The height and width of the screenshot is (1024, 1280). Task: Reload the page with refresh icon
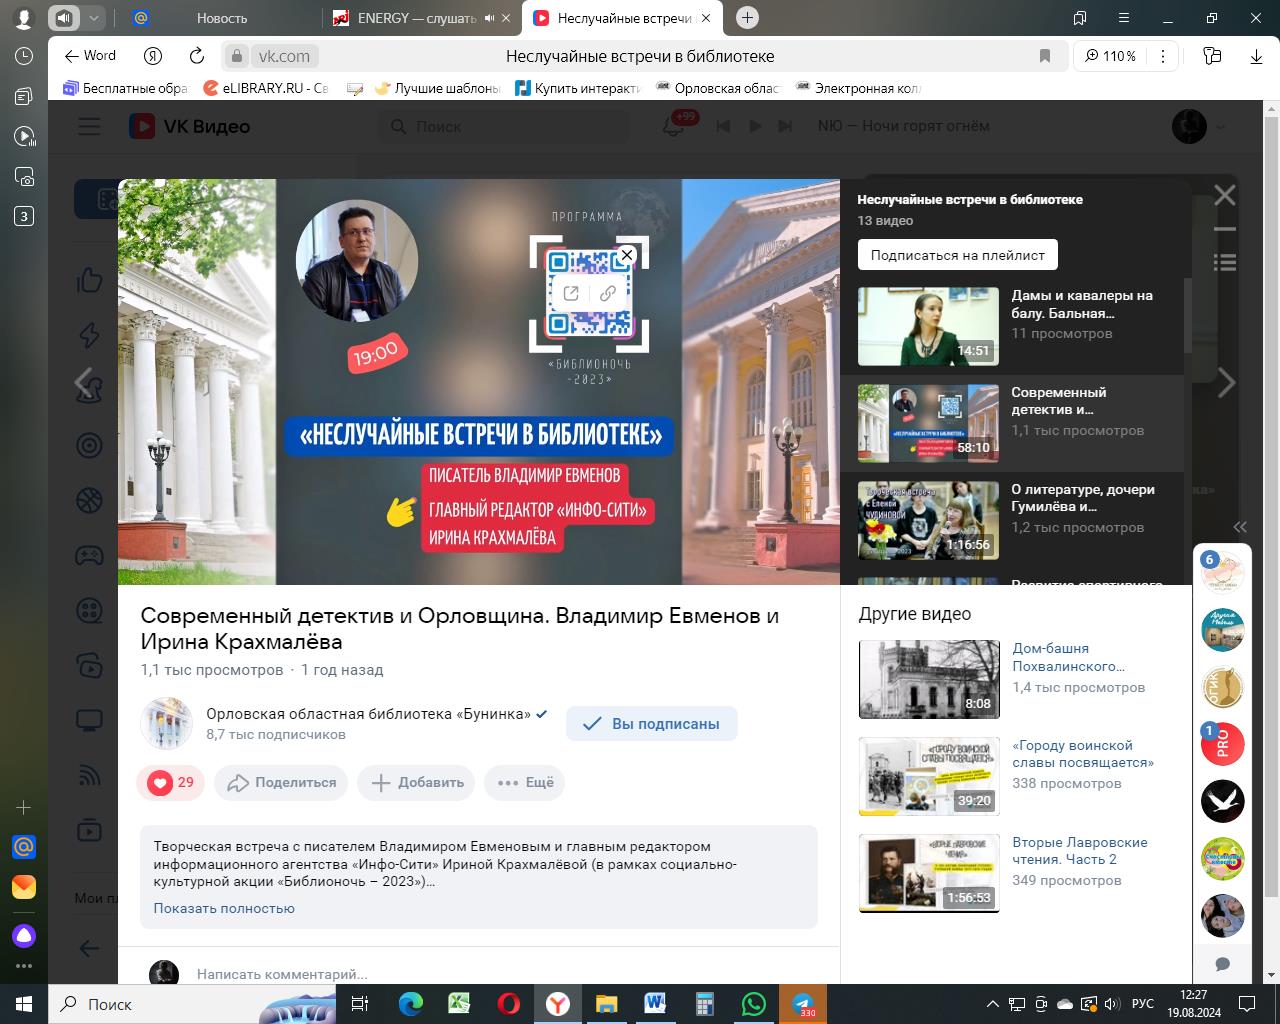[x=197, y=56]
